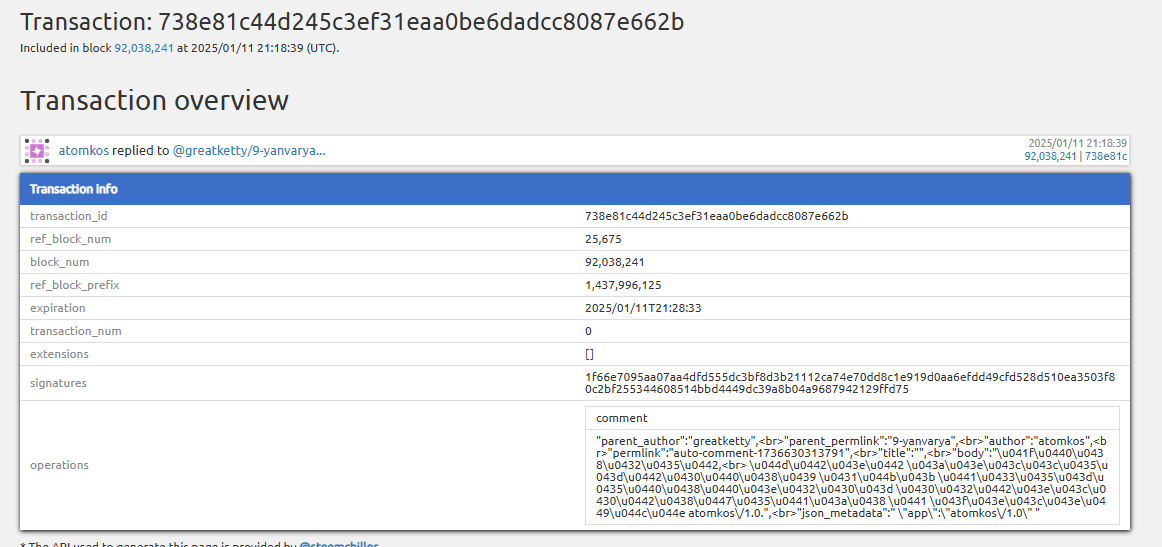Click the operations row label
The height and width of the screenshot is (547, 1162).
tap(59, 465)
